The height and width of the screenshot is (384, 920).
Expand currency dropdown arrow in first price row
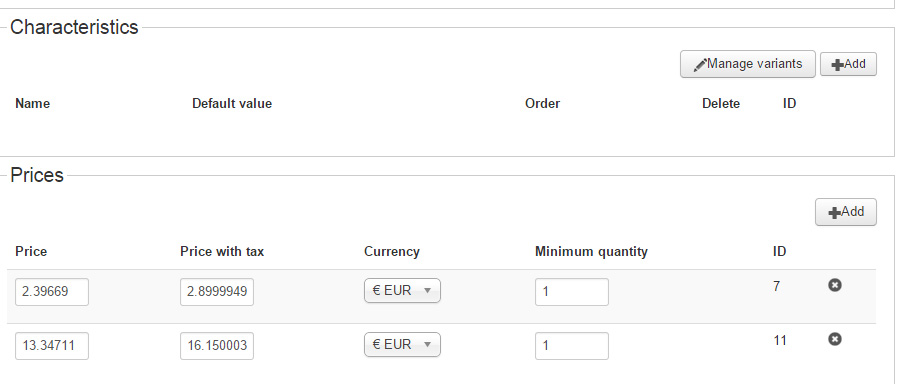427,291
